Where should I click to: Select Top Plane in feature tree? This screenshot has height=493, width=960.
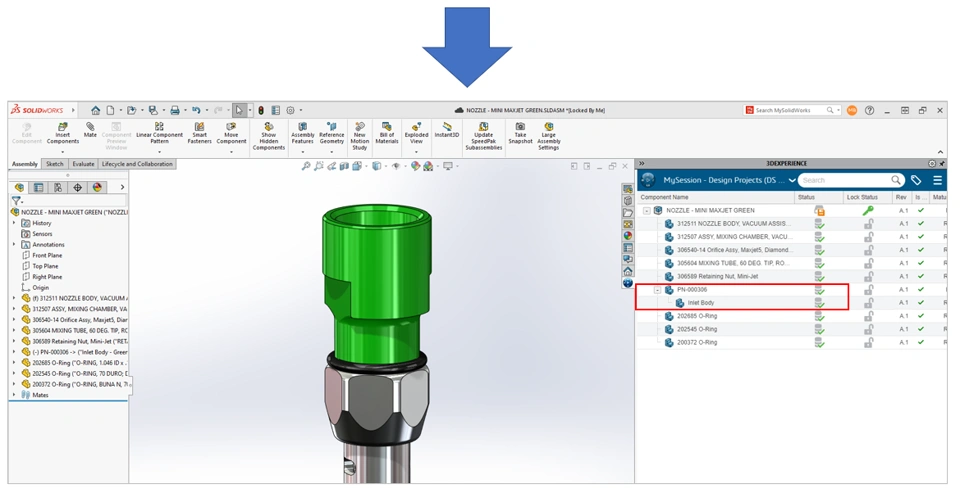click(45, 266)
